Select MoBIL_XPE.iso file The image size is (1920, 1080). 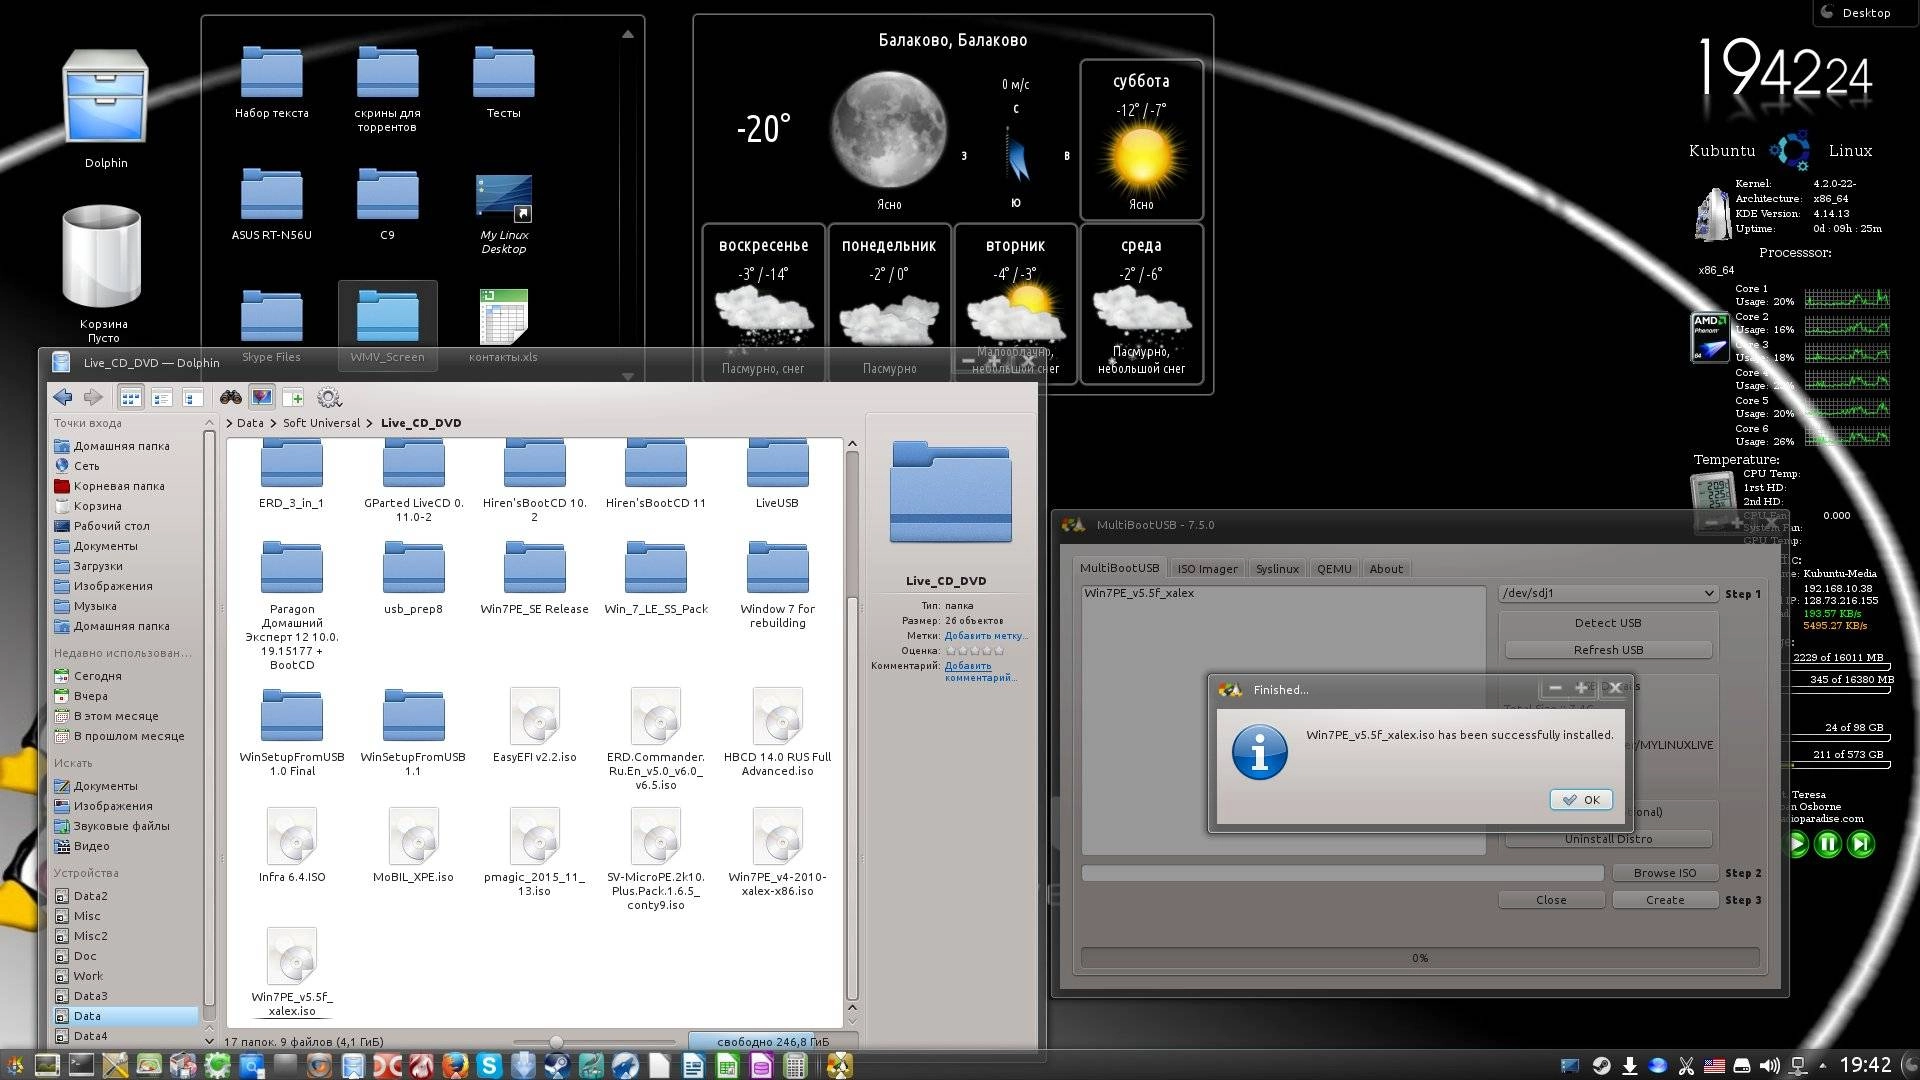[413, 845]
